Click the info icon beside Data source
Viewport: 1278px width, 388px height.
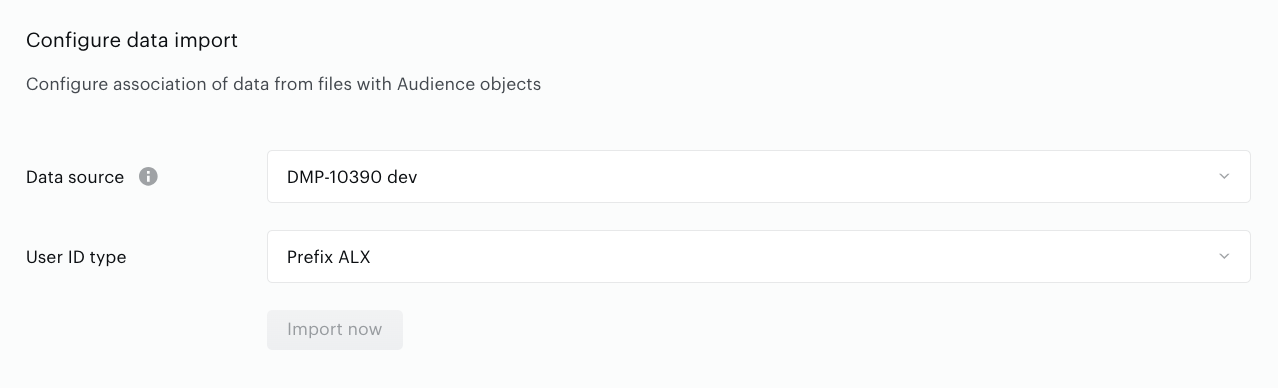point(148,177)
